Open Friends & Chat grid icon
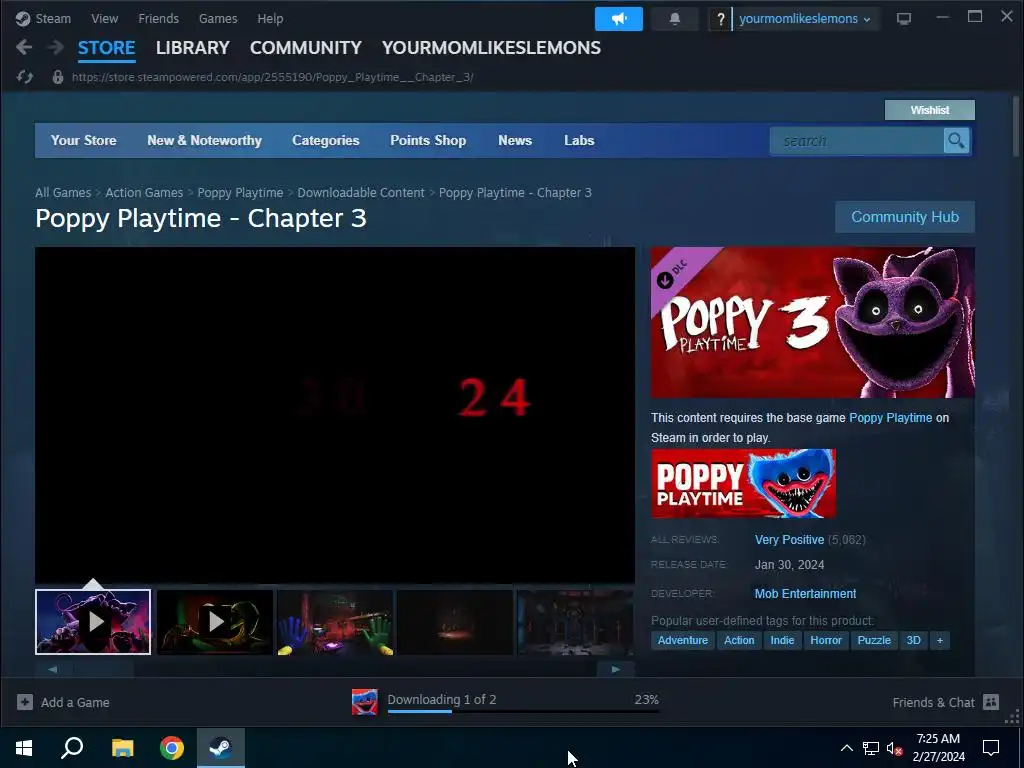Image resolution: width=1024 pixels, height=768 pixels. point(991,702)
